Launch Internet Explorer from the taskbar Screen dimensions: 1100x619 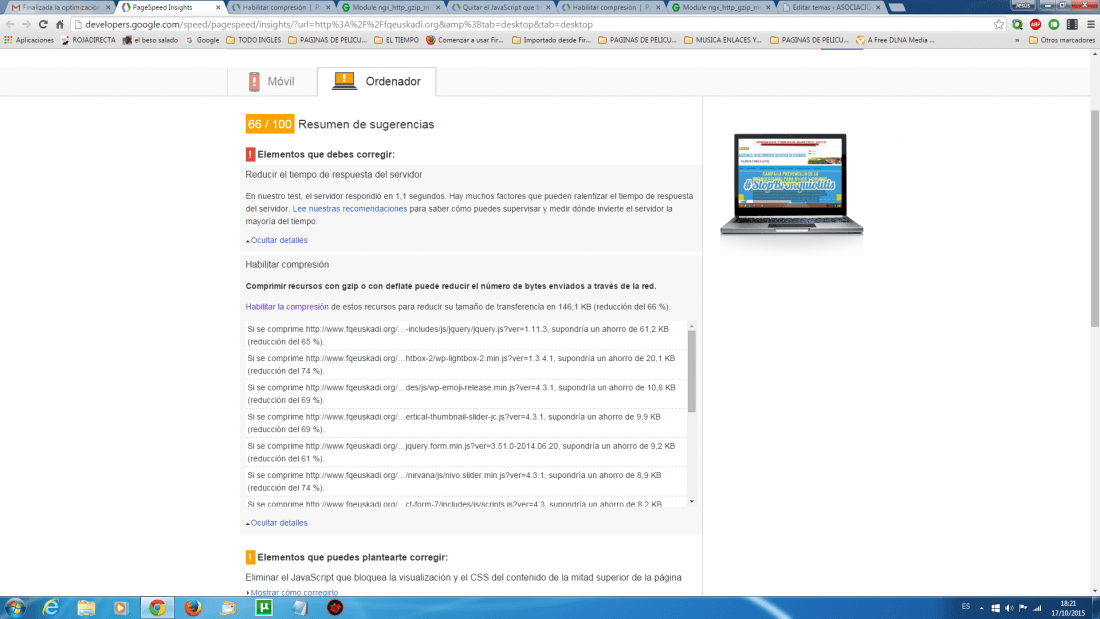click(x=51, y=608)
